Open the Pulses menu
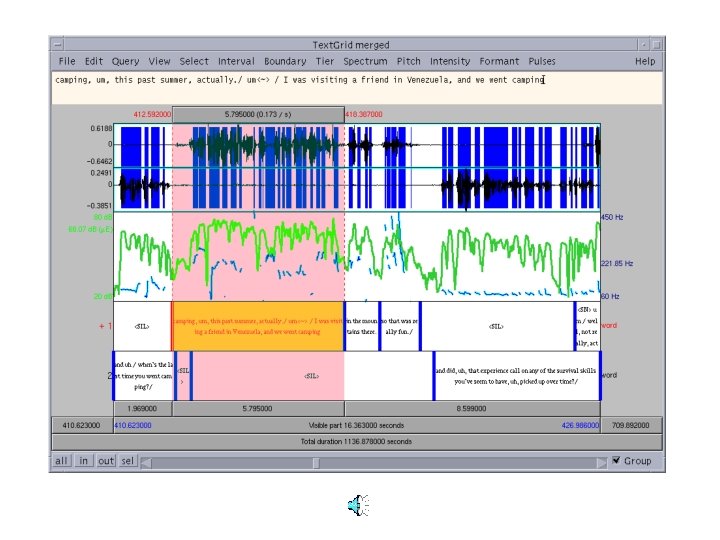Screen dimensions: 720x540 tap(542, 61)
